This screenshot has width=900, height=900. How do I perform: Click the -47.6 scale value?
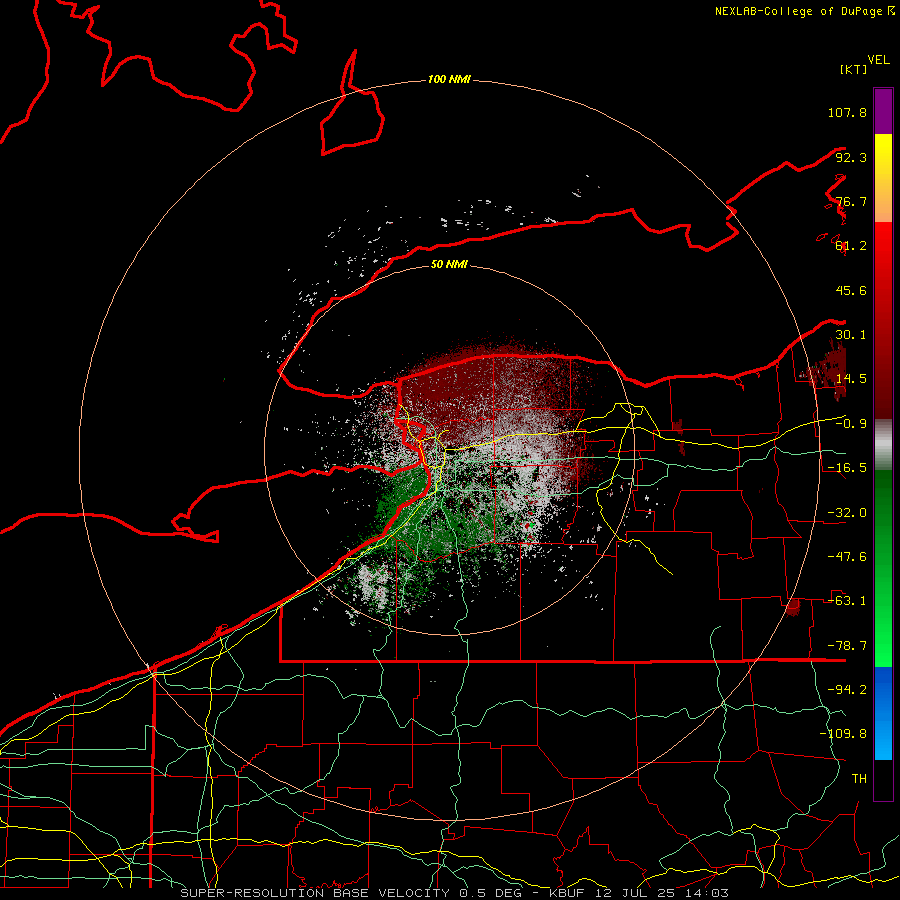point(847,557)
